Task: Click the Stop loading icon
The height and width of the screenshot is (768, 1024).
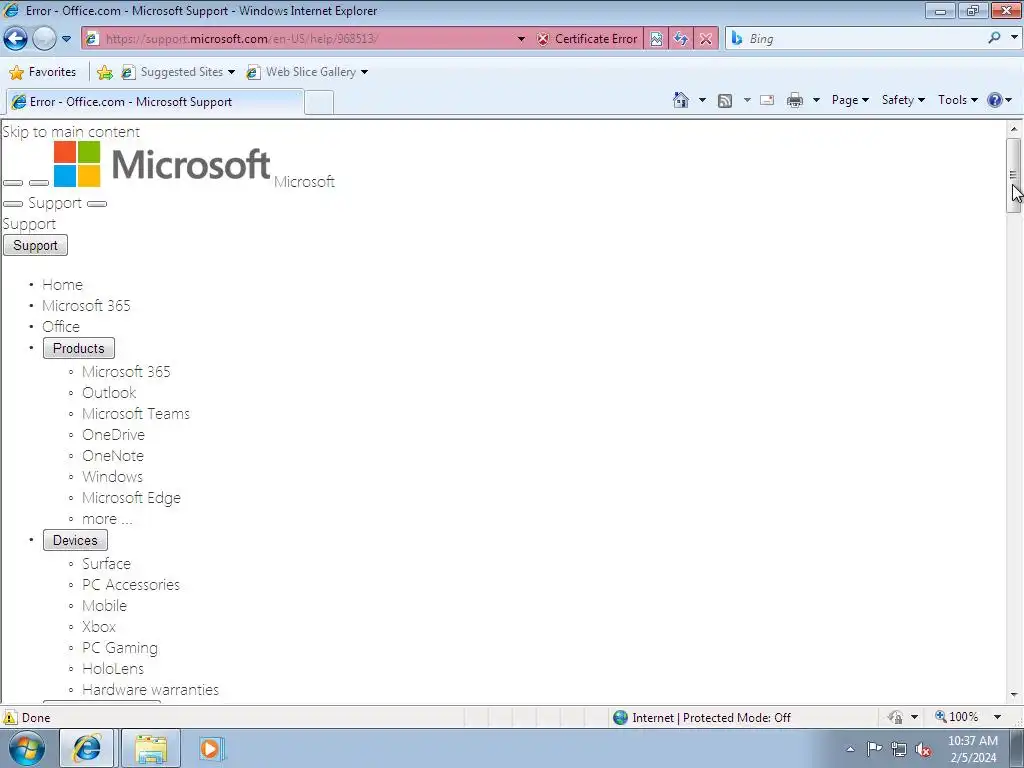Action: coord(705,39)
